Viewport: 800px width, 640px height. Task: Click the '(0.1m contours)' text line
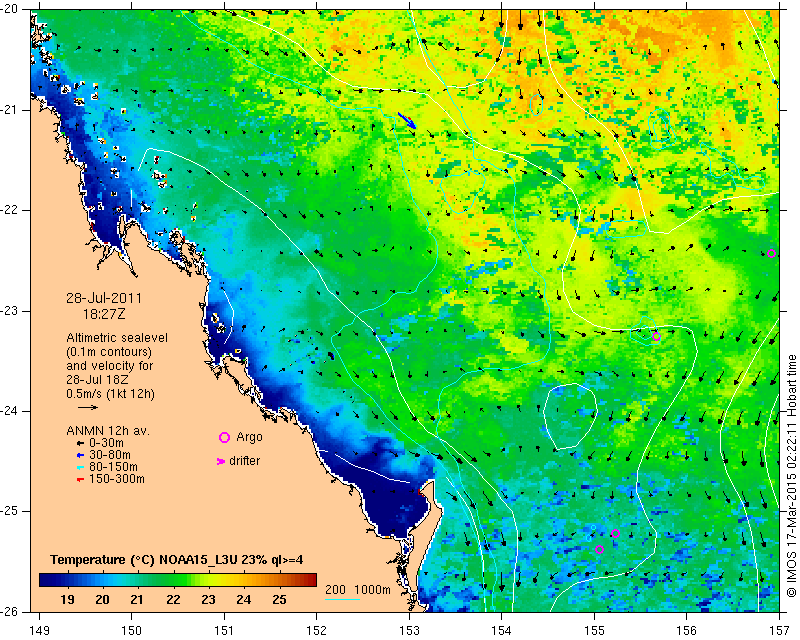click(109, 352)
